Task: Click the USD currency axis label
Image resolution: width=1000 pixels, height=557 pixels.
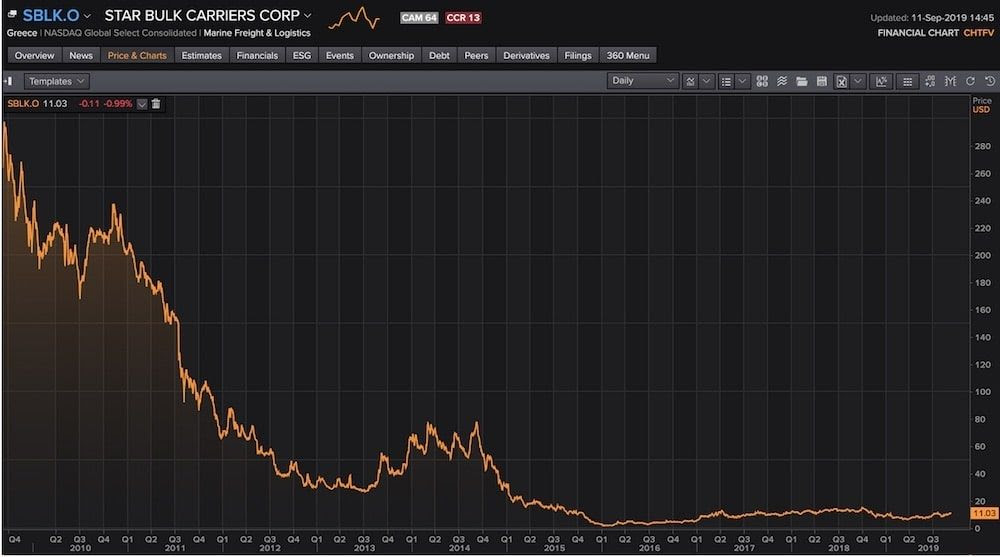Action: click(x=981, y=110)
